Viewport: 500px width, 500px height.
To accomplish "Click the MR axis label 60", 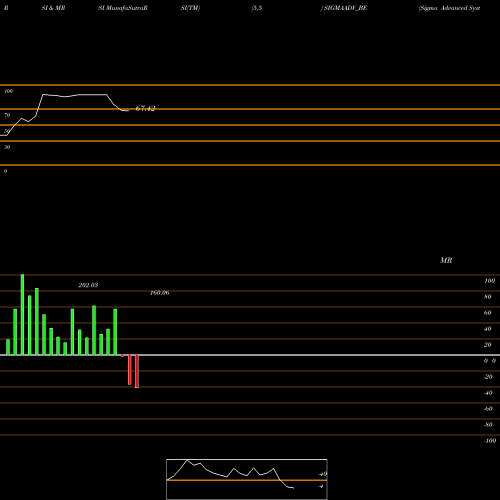I will [488, 313].
